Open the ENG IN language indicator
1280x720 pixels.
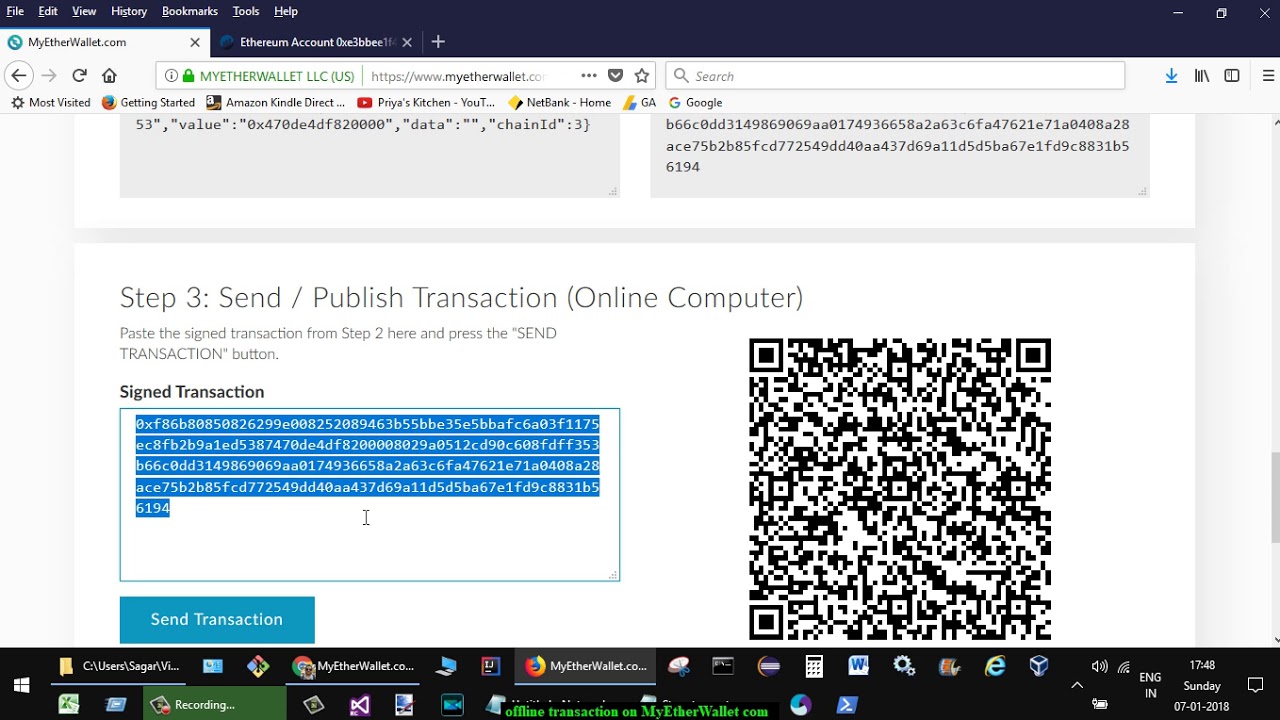pos(1151,686)
